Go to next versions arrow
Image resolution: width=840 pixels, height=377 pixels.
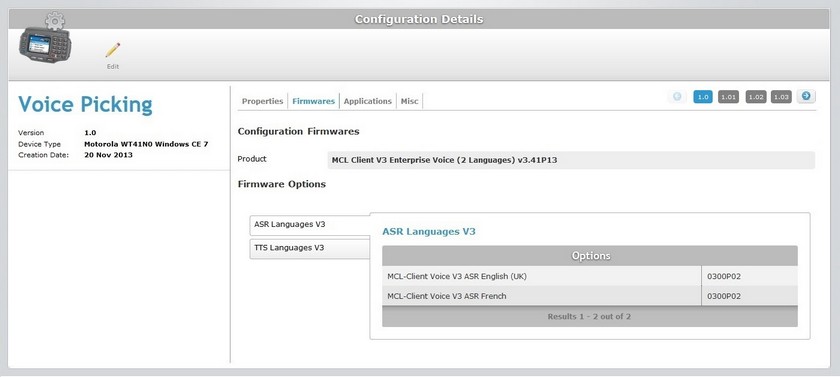coord(806,96)
